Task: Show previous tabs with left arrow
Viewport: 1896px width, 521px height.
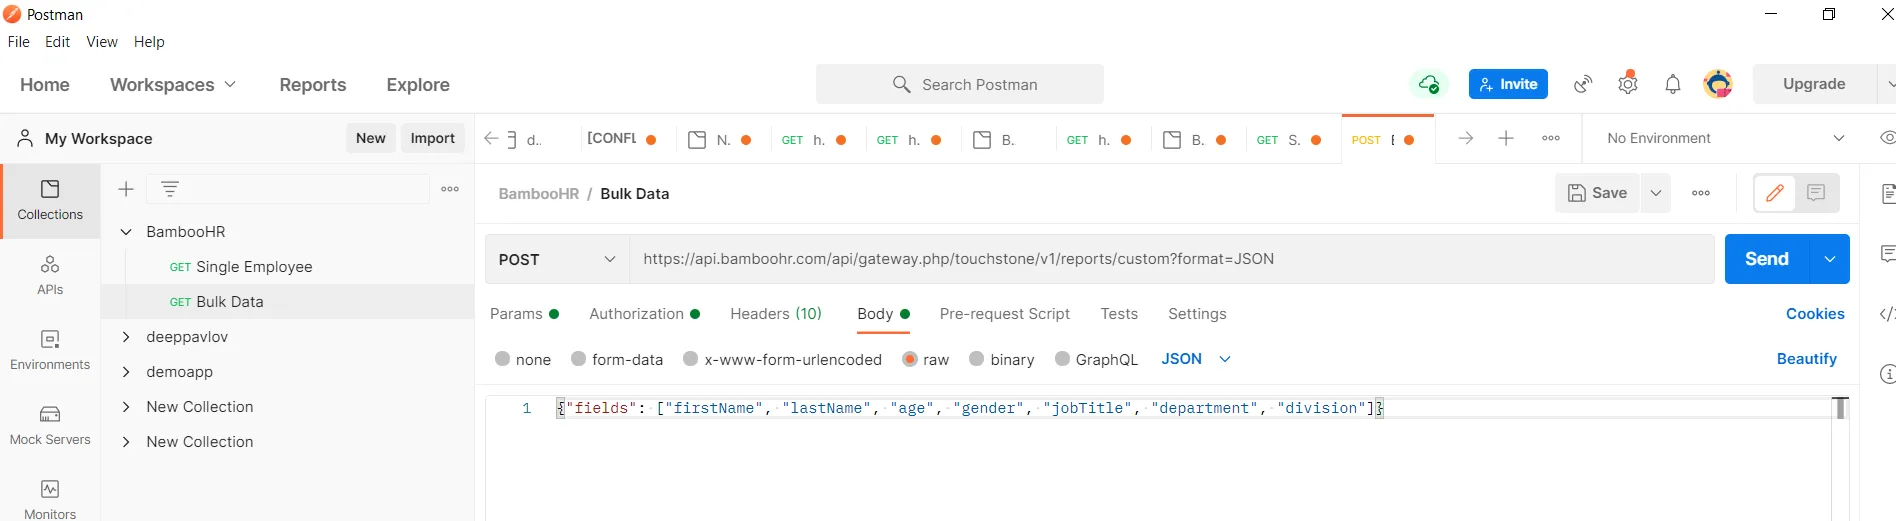Action: [491, 139]
